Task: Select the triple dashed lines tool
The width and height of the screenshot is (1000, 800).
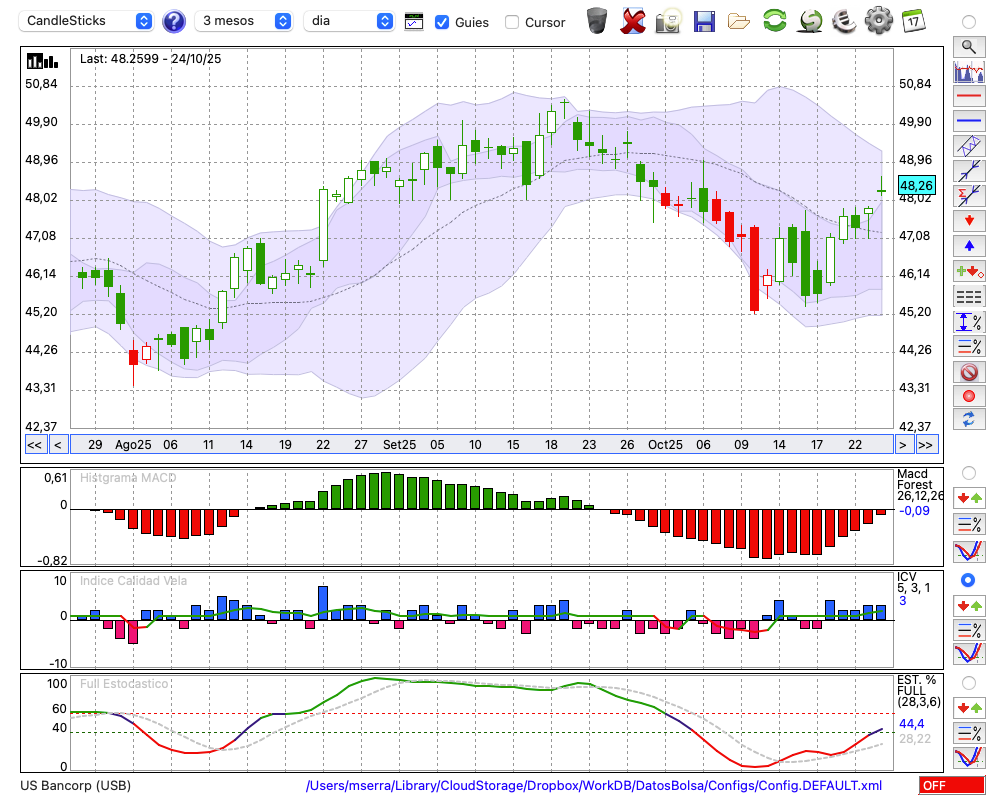Action: 969,297
